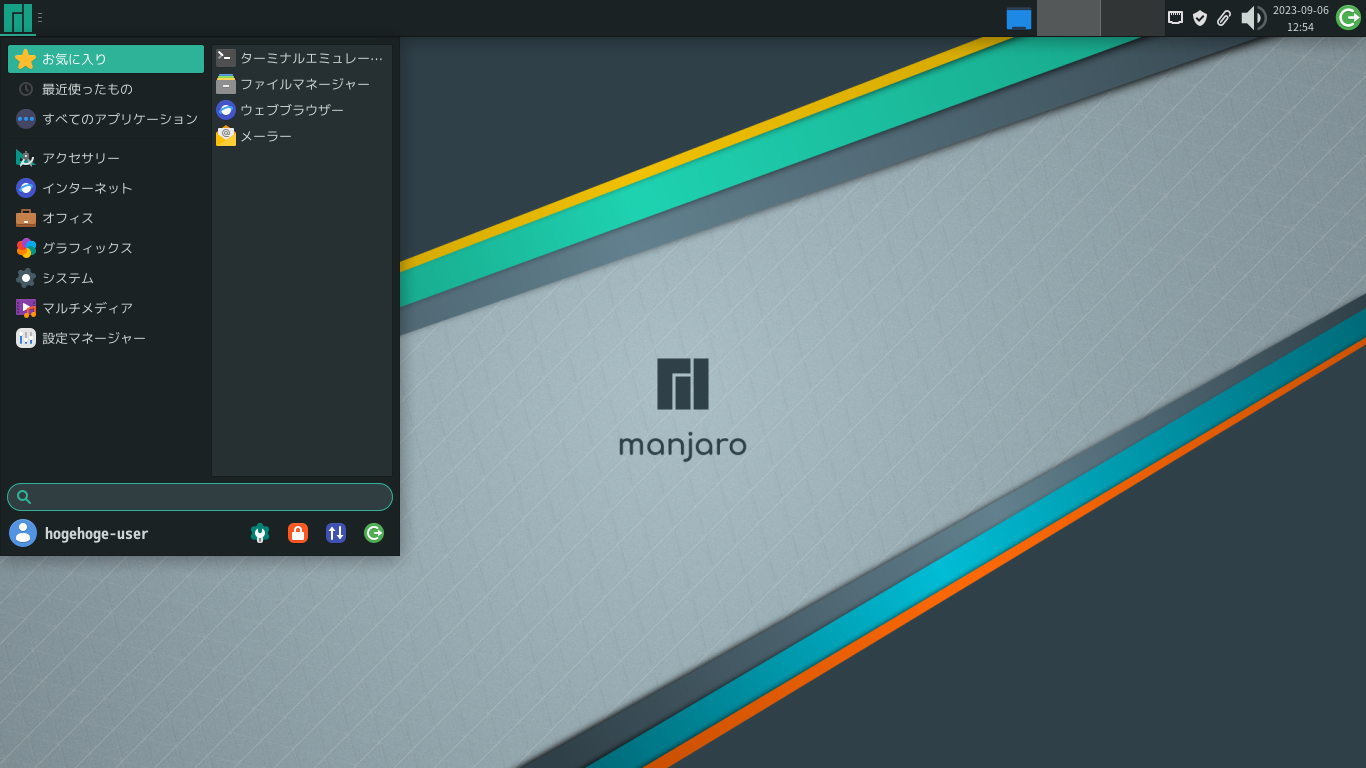Screen dimensions: 1366x768
Task: Open the システム category
Action: coord(106,278)
